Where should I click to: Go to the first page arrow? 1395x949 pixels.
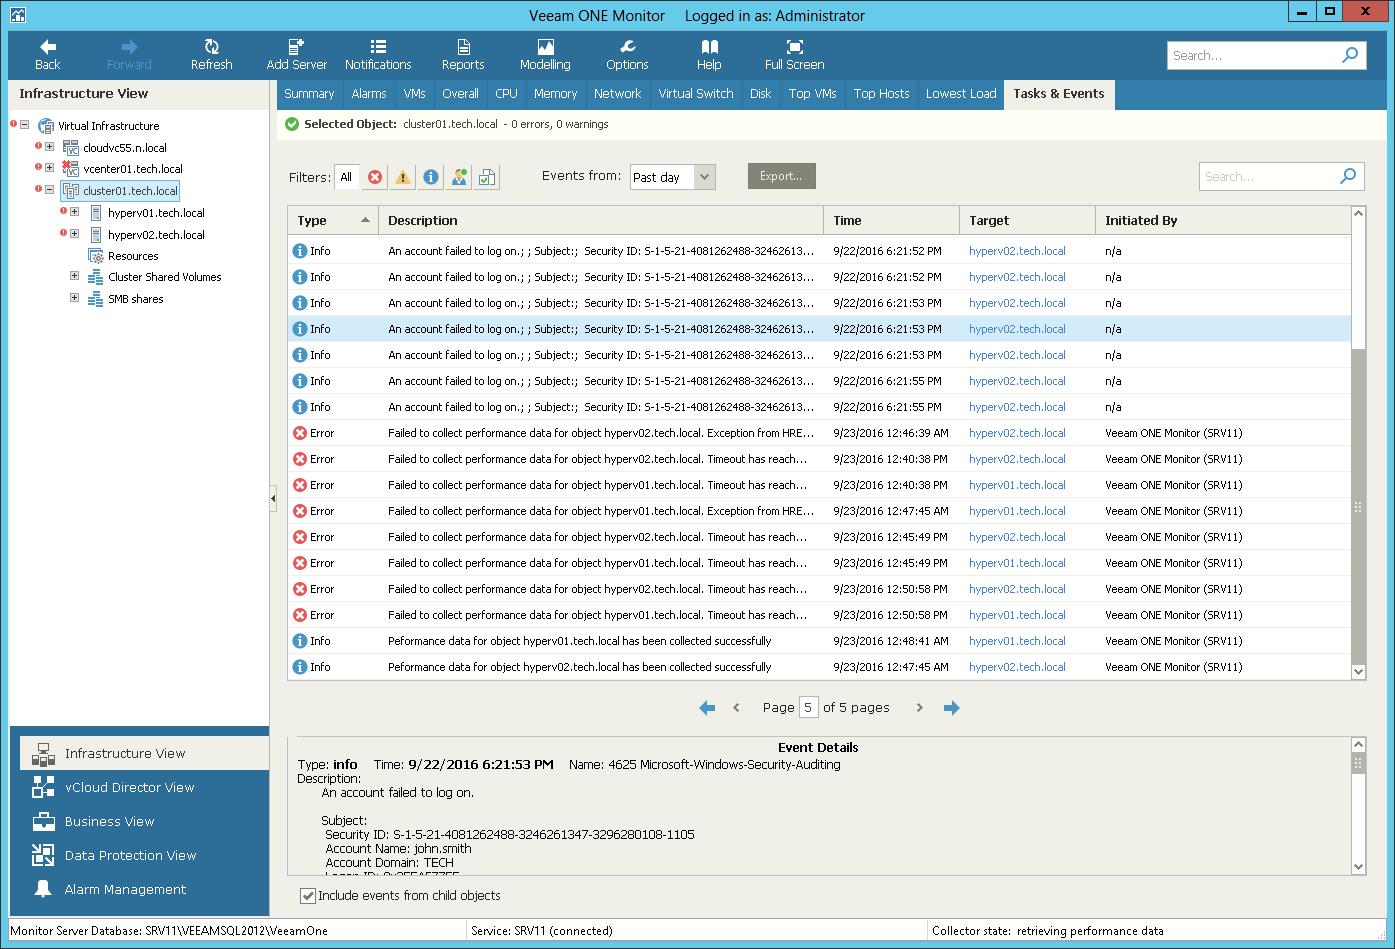point(707,708)
